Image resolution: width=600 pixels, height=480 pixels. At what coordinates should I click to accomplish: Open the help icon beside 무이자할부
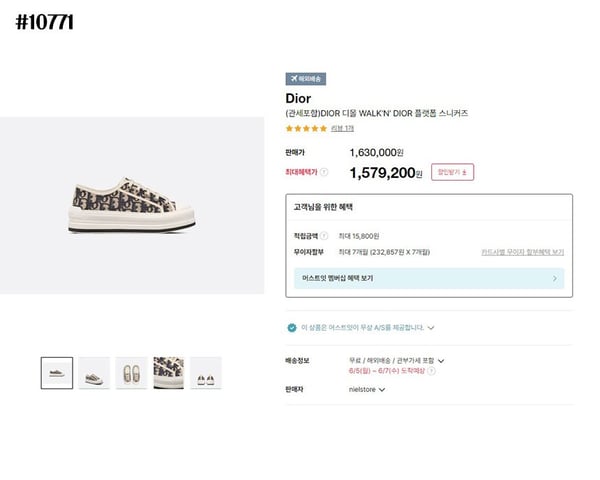[328, 252]
